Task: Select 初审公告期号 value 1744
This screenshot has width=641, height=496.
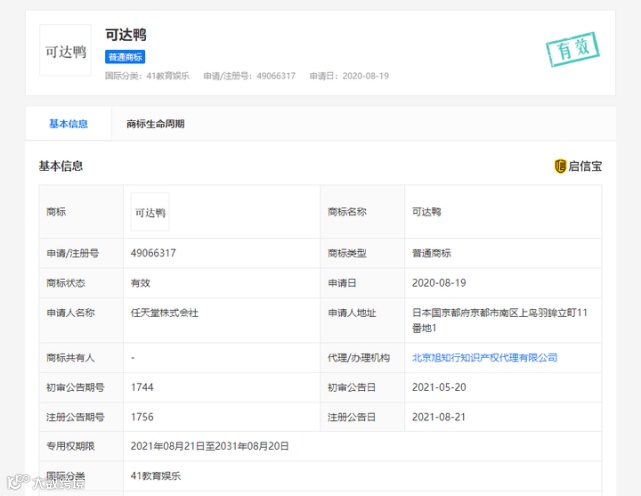Action: click(x=142, y=387)
